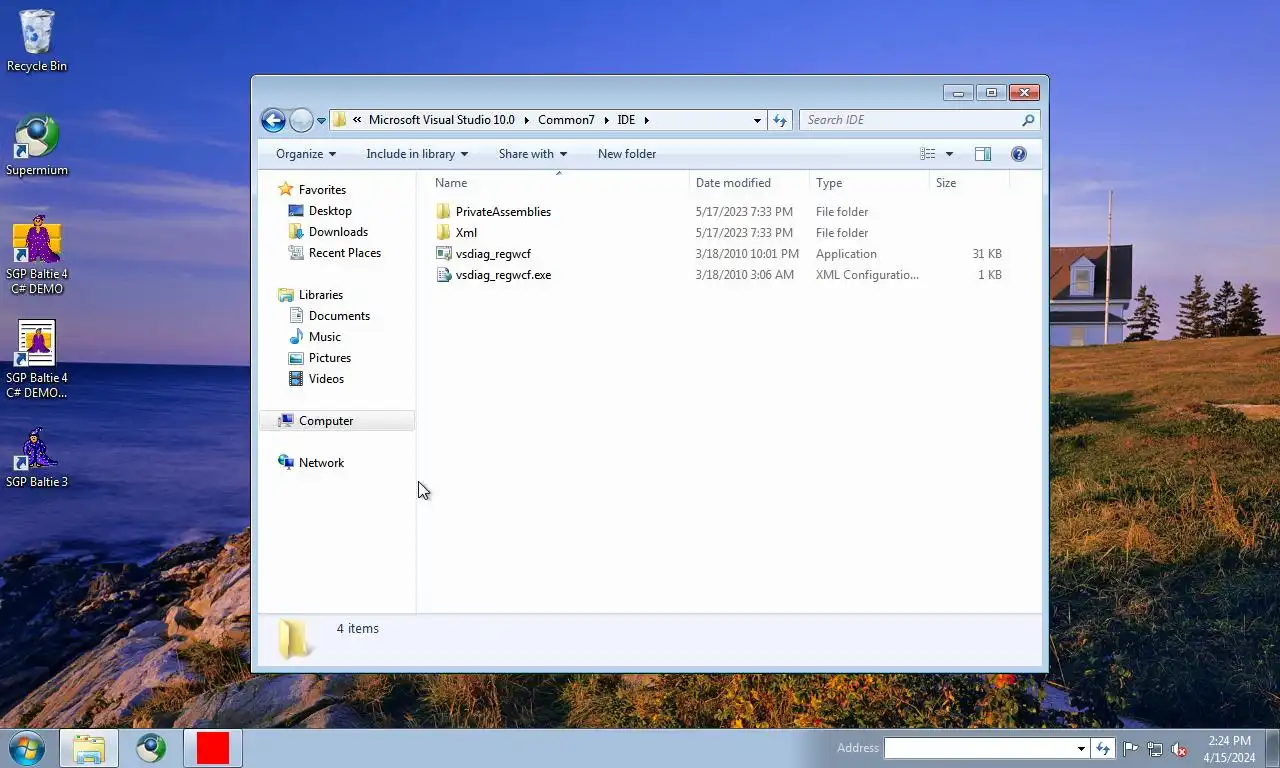Click the IDE breadcrumb segment
This screenshot has width=1280, height=768.
(626, 120)
